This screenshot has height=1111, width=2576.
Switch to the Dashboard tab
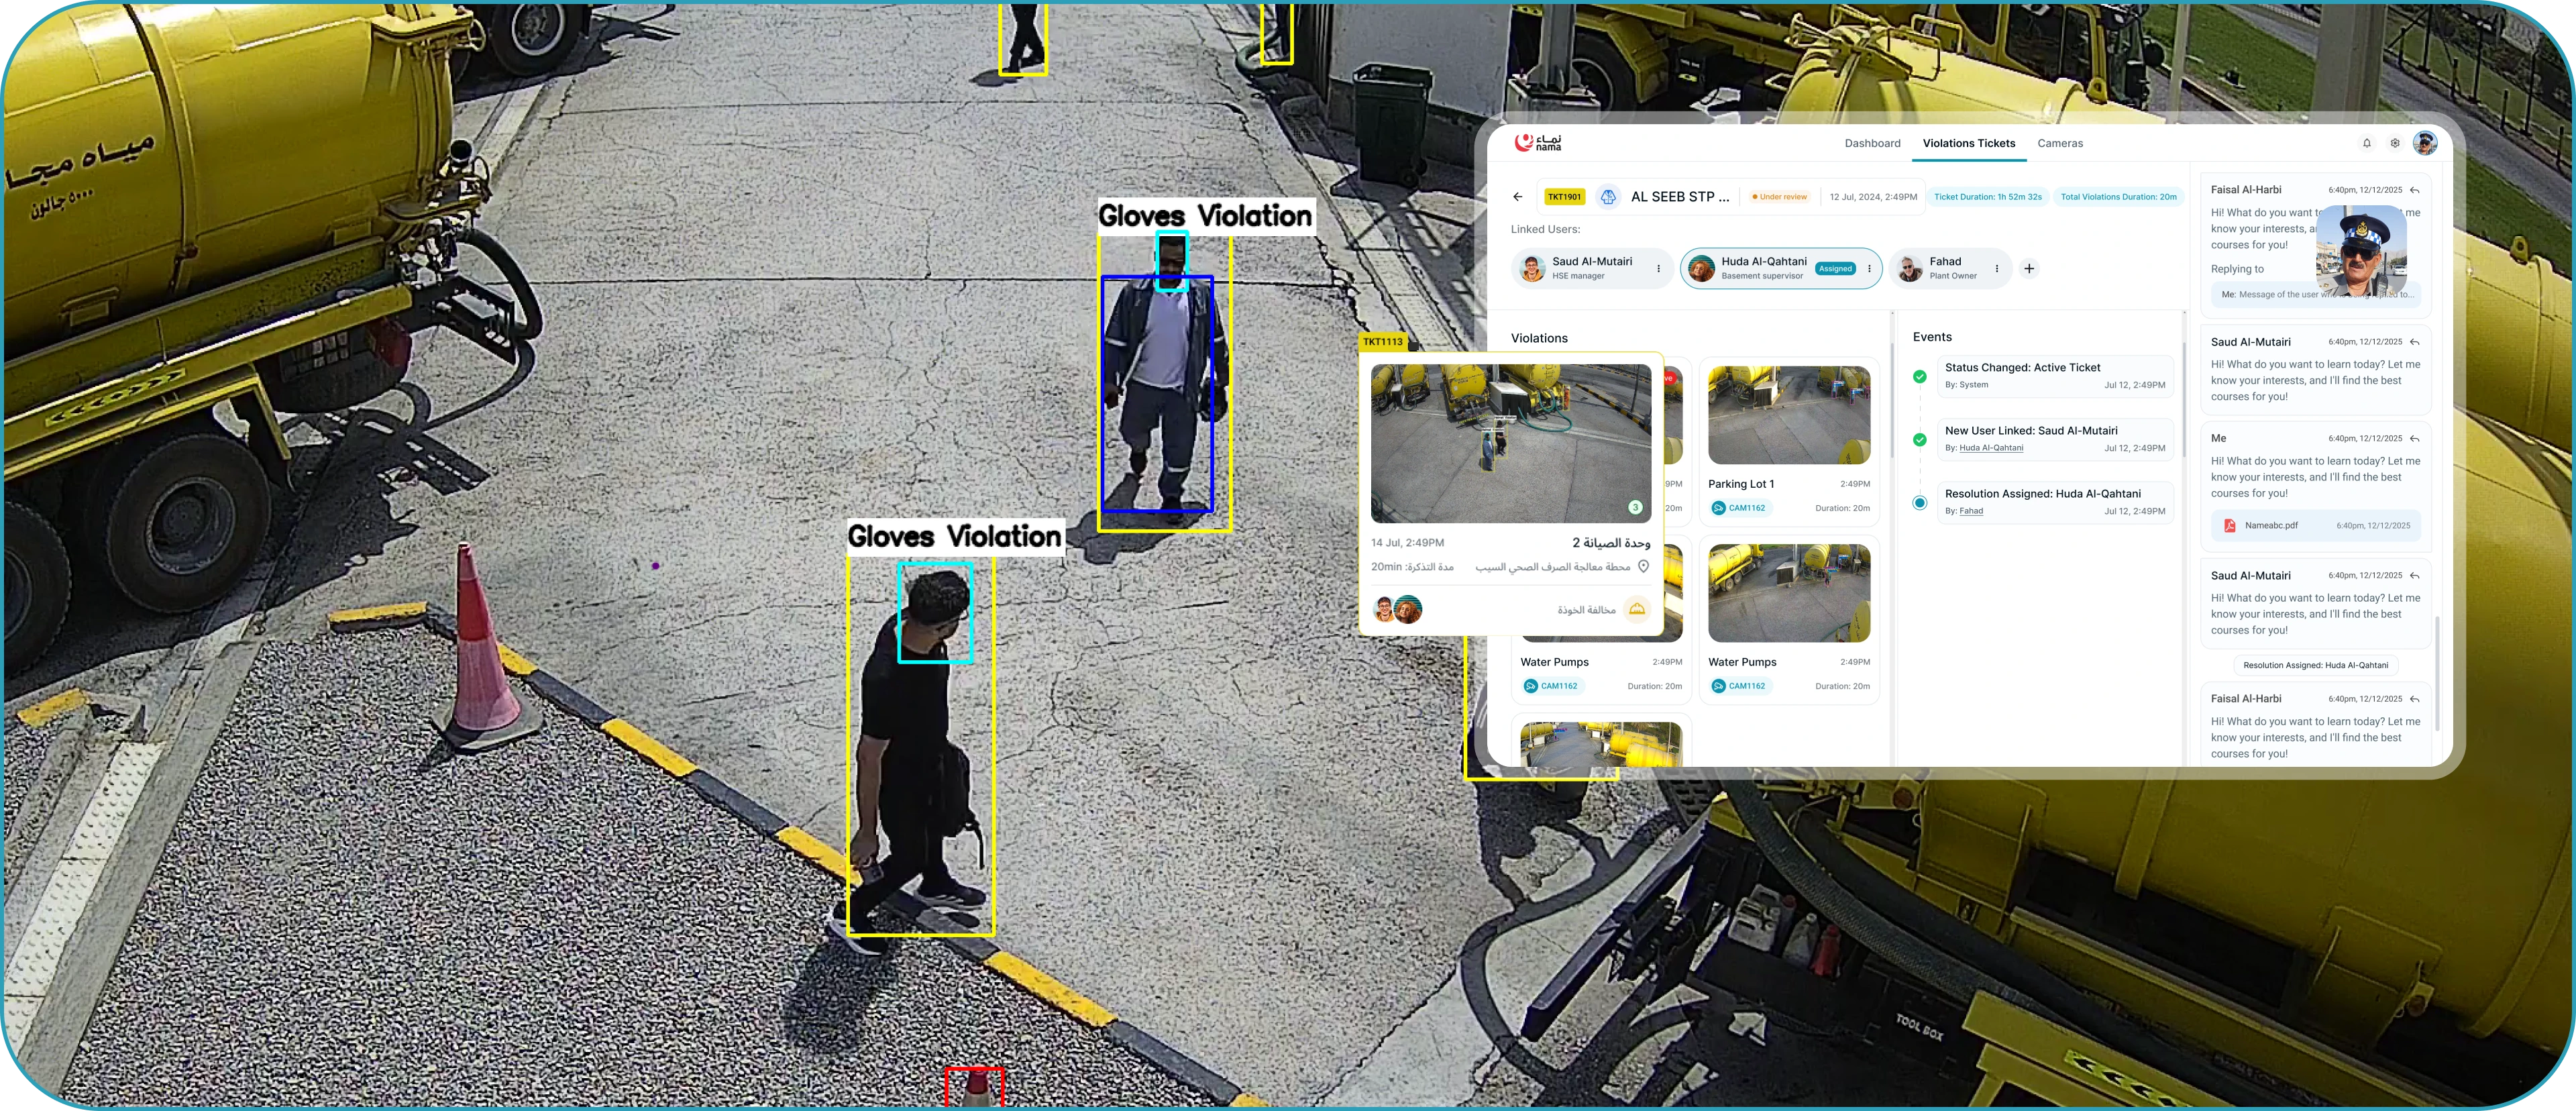pyautogui.click(x=1872, y=143)
